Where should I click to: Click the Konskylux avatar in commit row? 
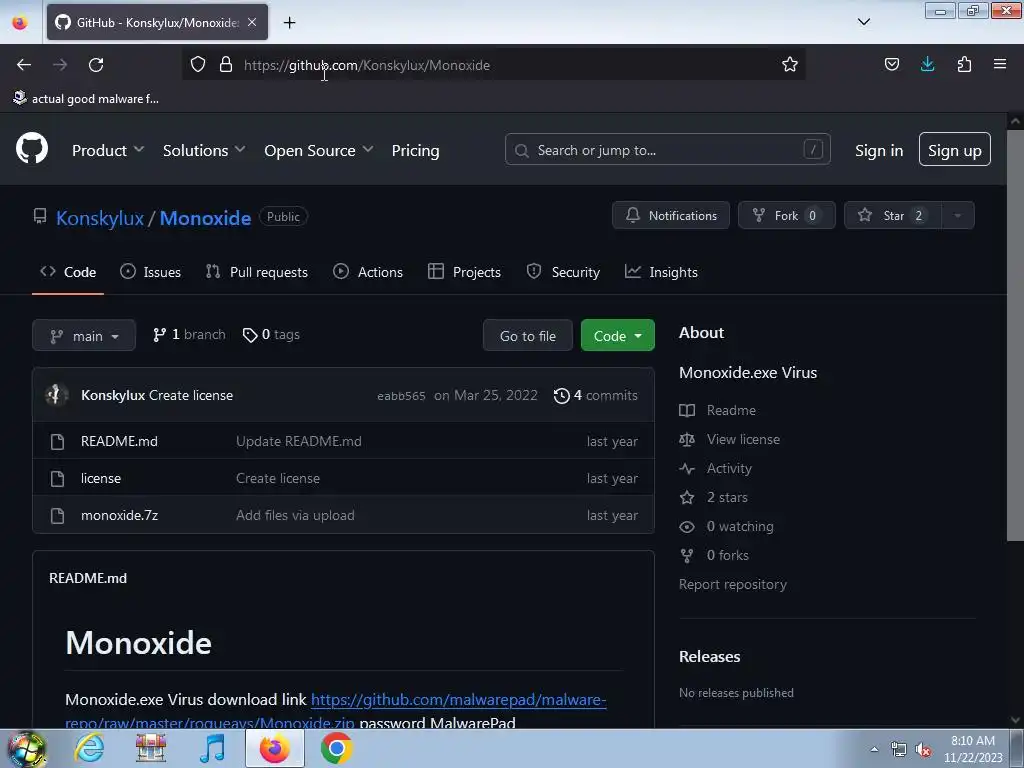[57, 395]
